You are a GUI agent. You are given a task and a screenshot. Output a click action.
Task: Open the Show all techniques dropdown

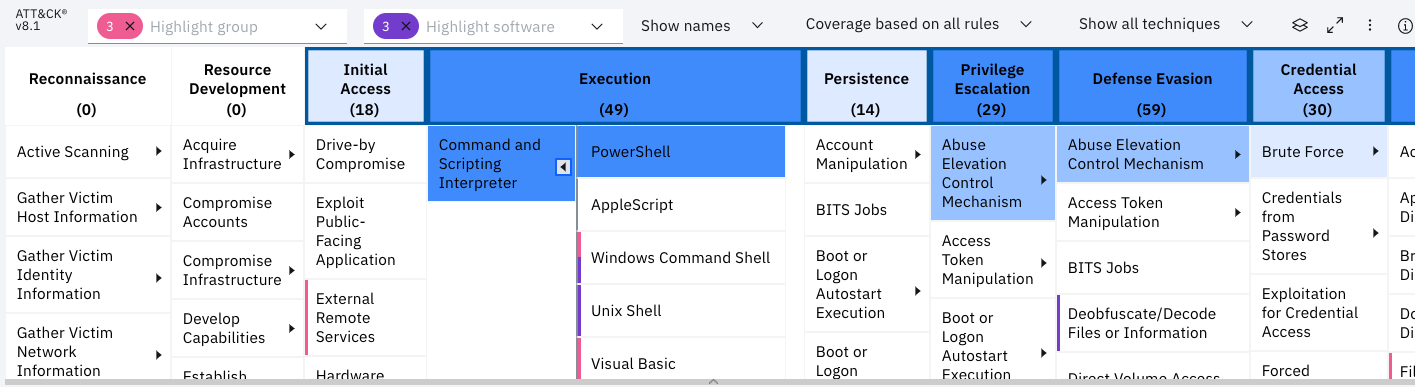click(1166, 25)
